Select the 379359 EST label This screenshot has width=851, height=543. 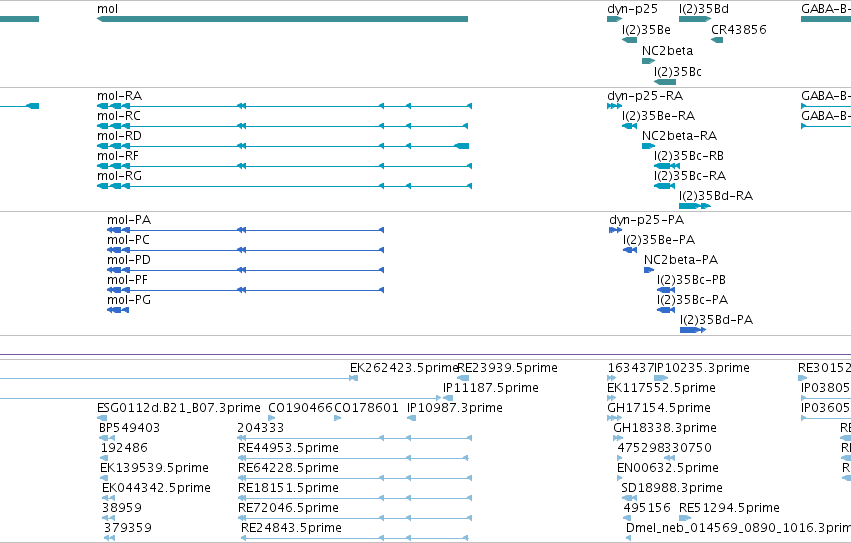pos(128,528)
